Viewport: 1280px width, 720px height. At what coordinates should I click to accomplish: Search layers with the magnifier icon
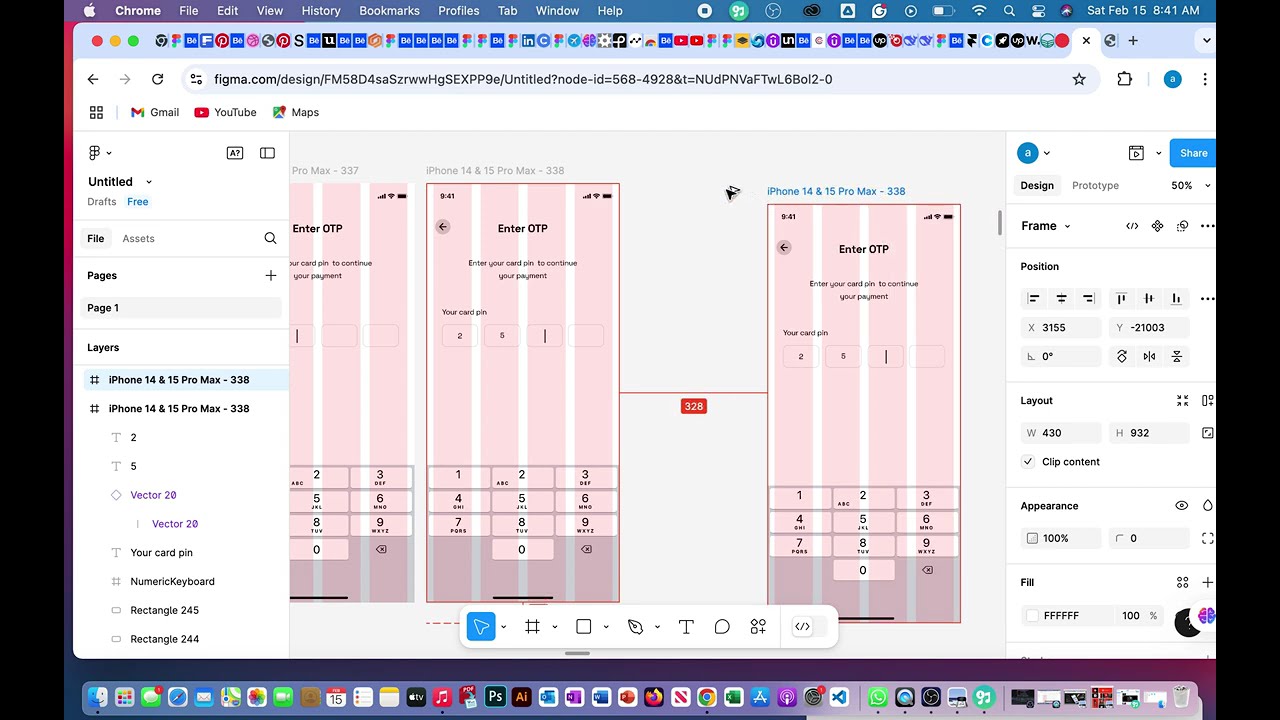point(270,238)
